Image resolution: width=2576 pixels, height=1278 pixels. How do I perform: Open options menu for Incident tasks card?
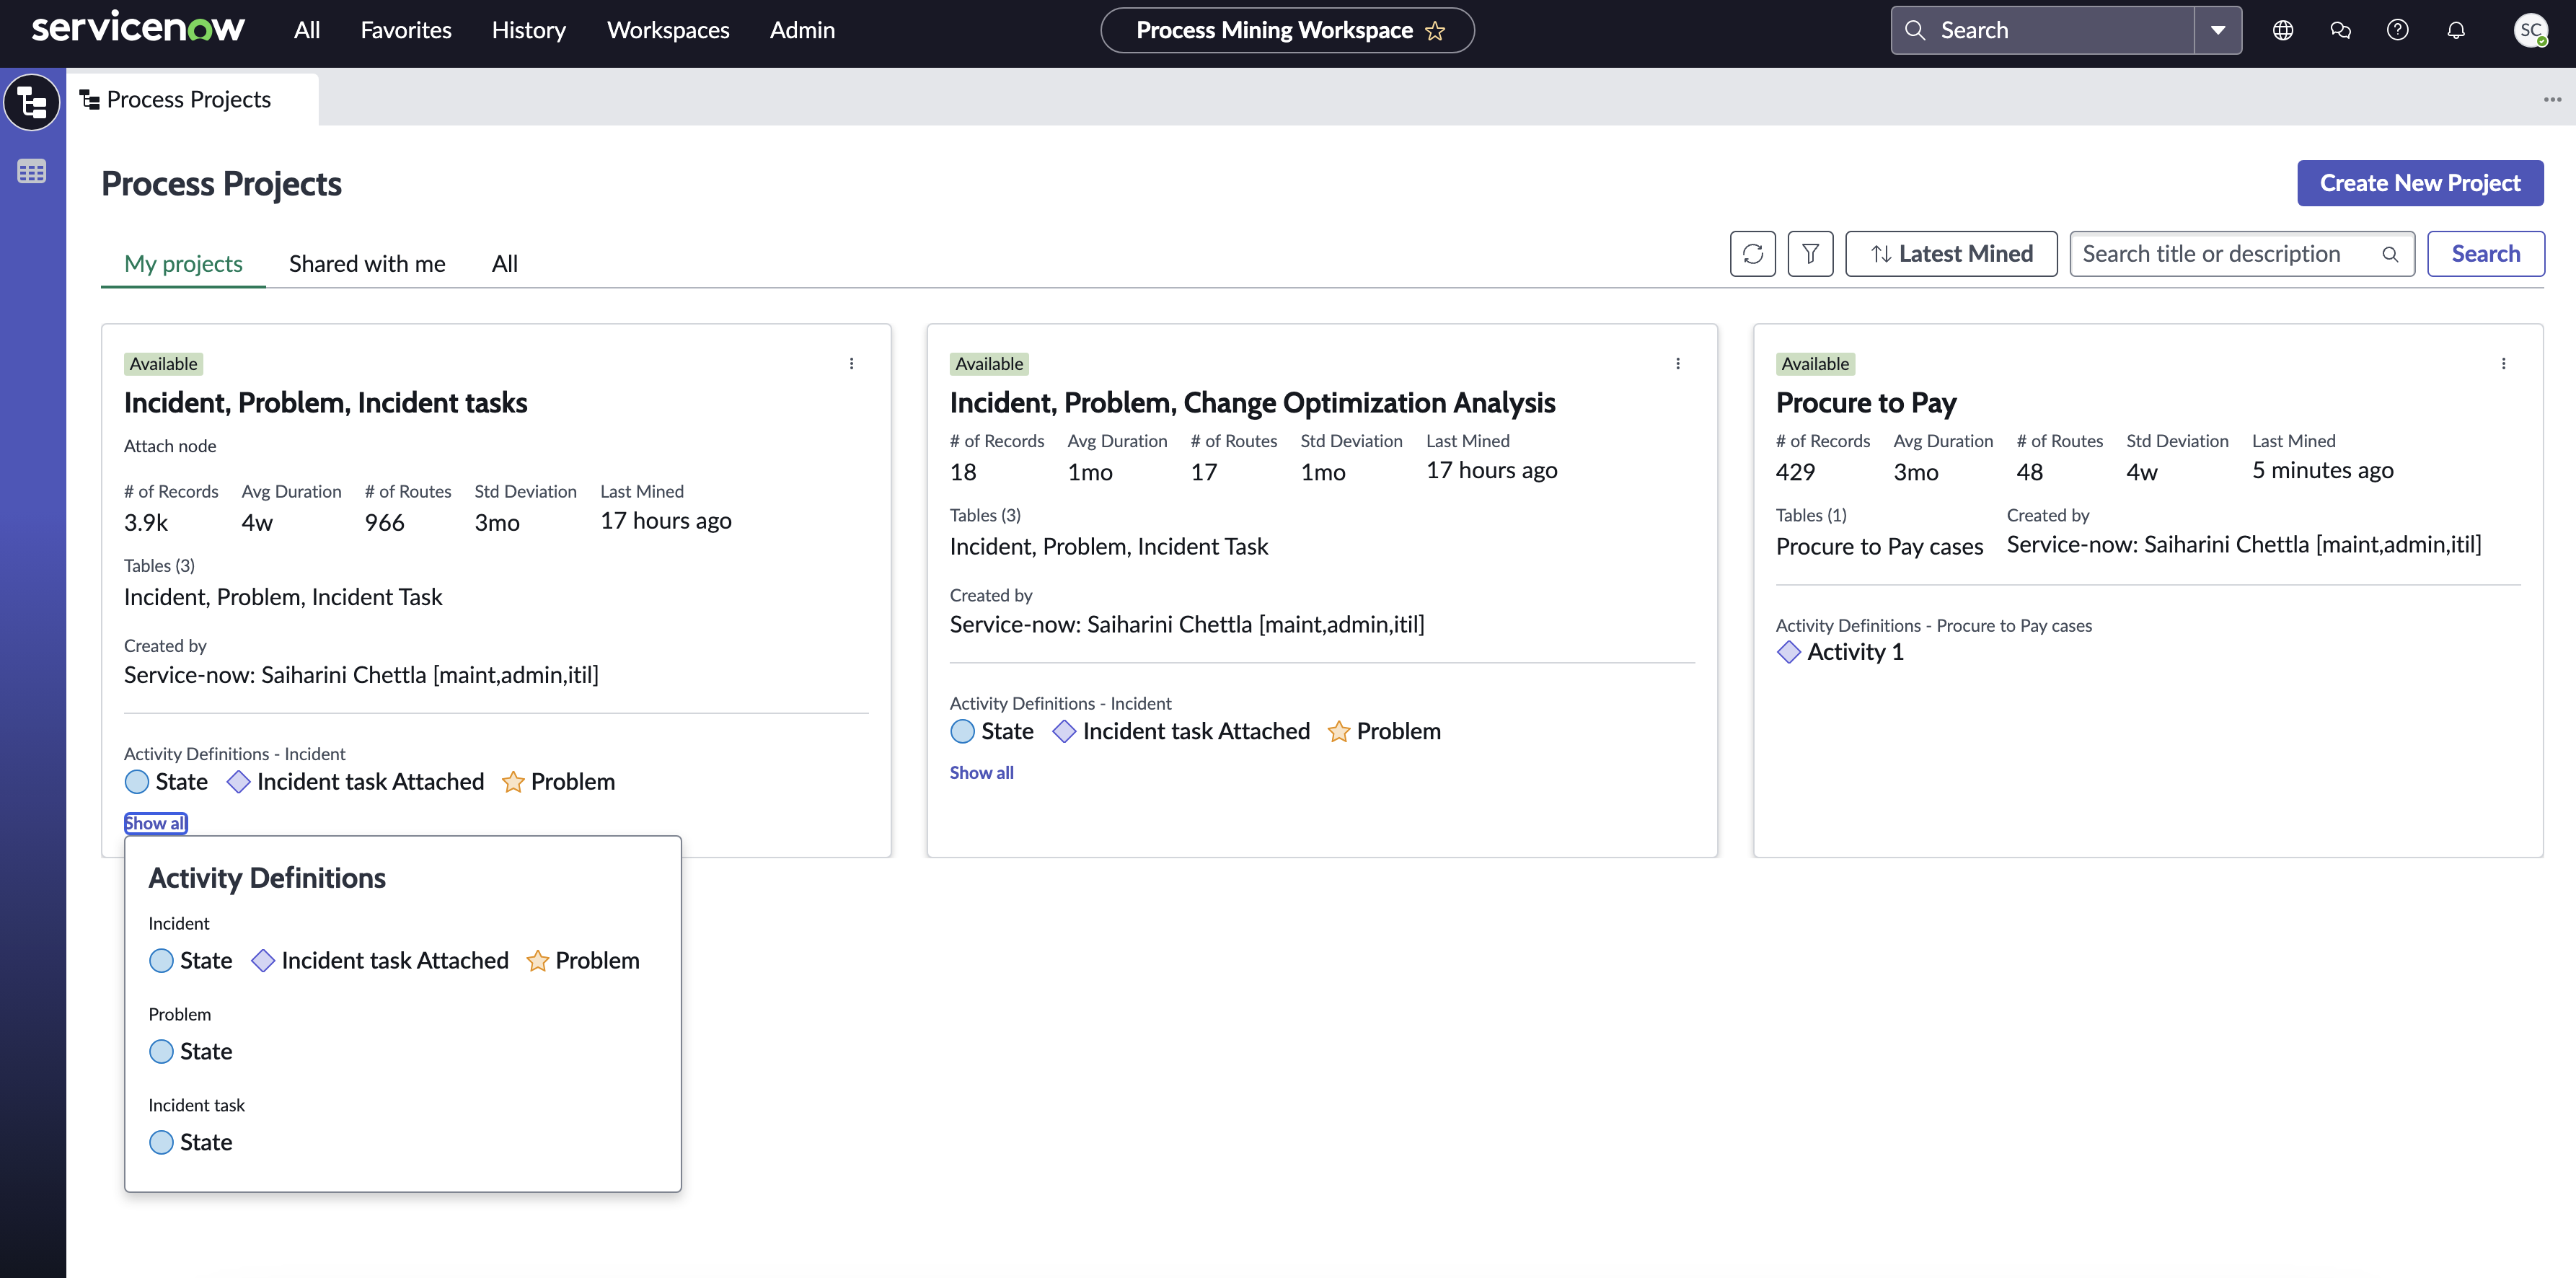coord(851,364)
